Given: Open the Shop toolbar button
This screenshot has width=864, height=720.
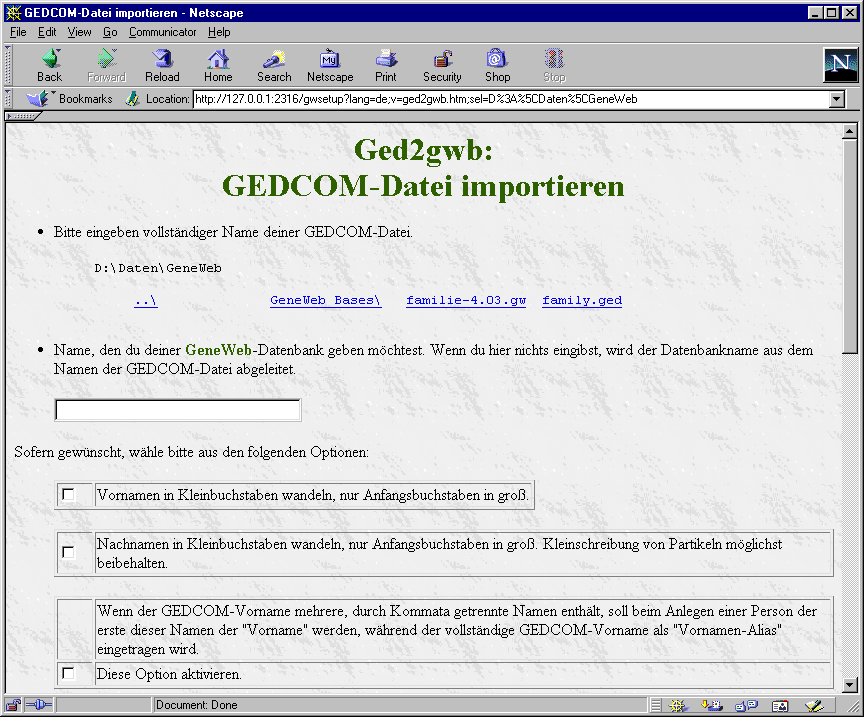Looking at the screenshot, I should [x=498, y=66].
